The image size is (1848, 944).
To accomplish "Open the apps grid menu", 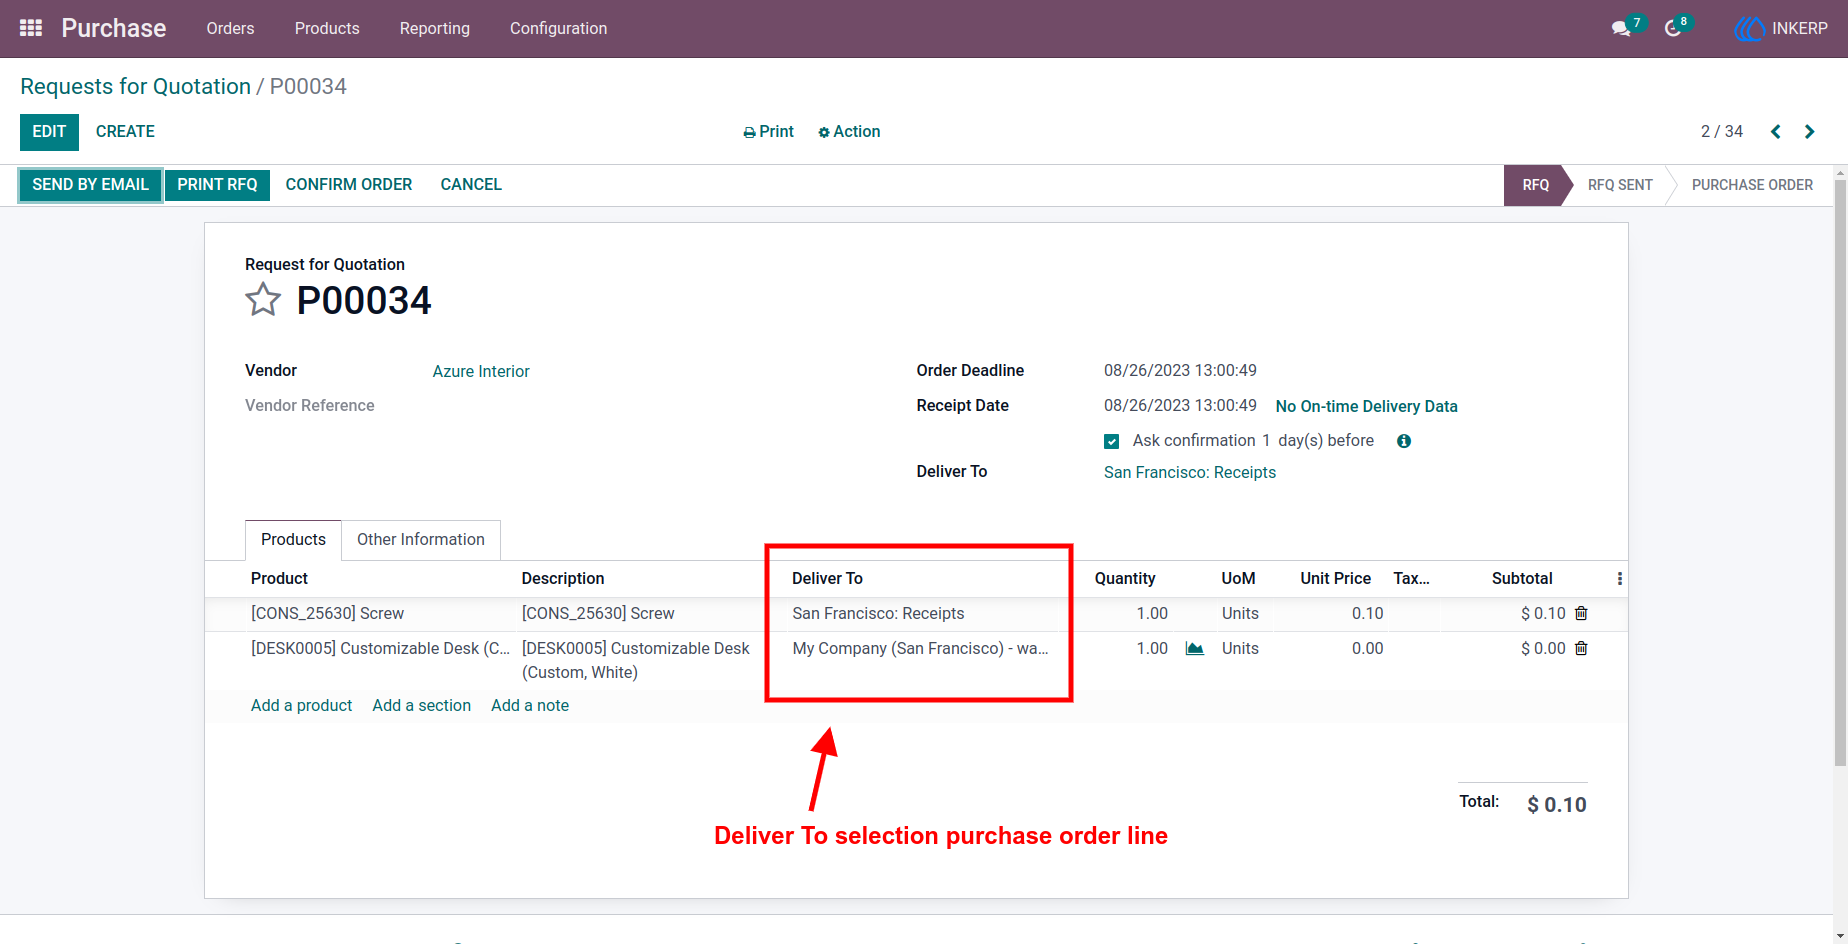I will coord(31,28).
